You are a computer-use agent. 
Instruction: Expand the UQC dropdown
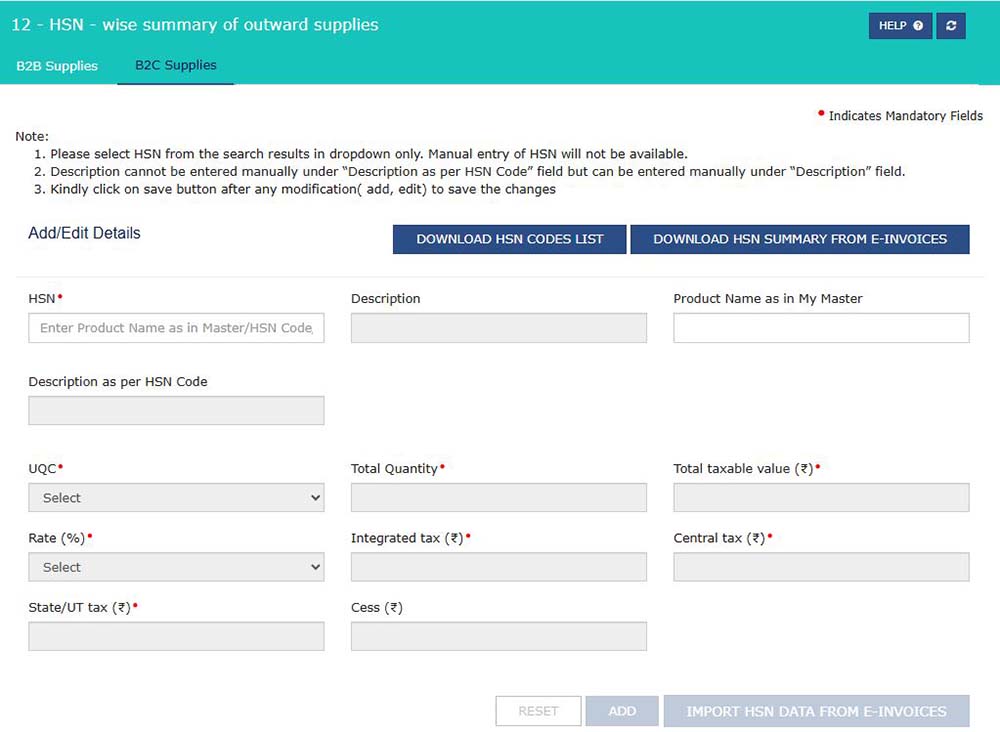tap(176, 498)
